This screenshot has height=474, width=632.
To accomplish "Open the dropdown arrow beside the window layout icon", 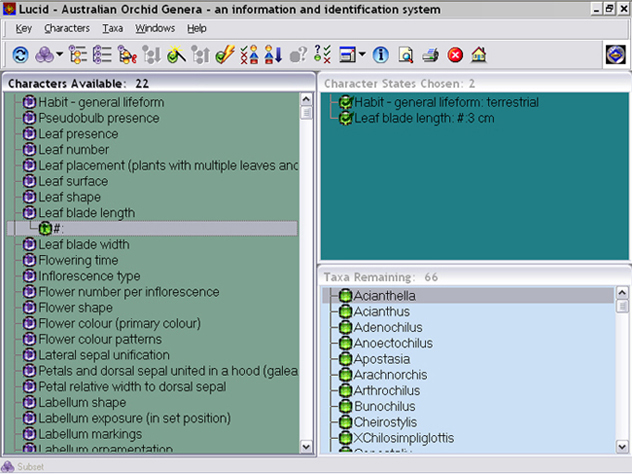I will [362, 54].
